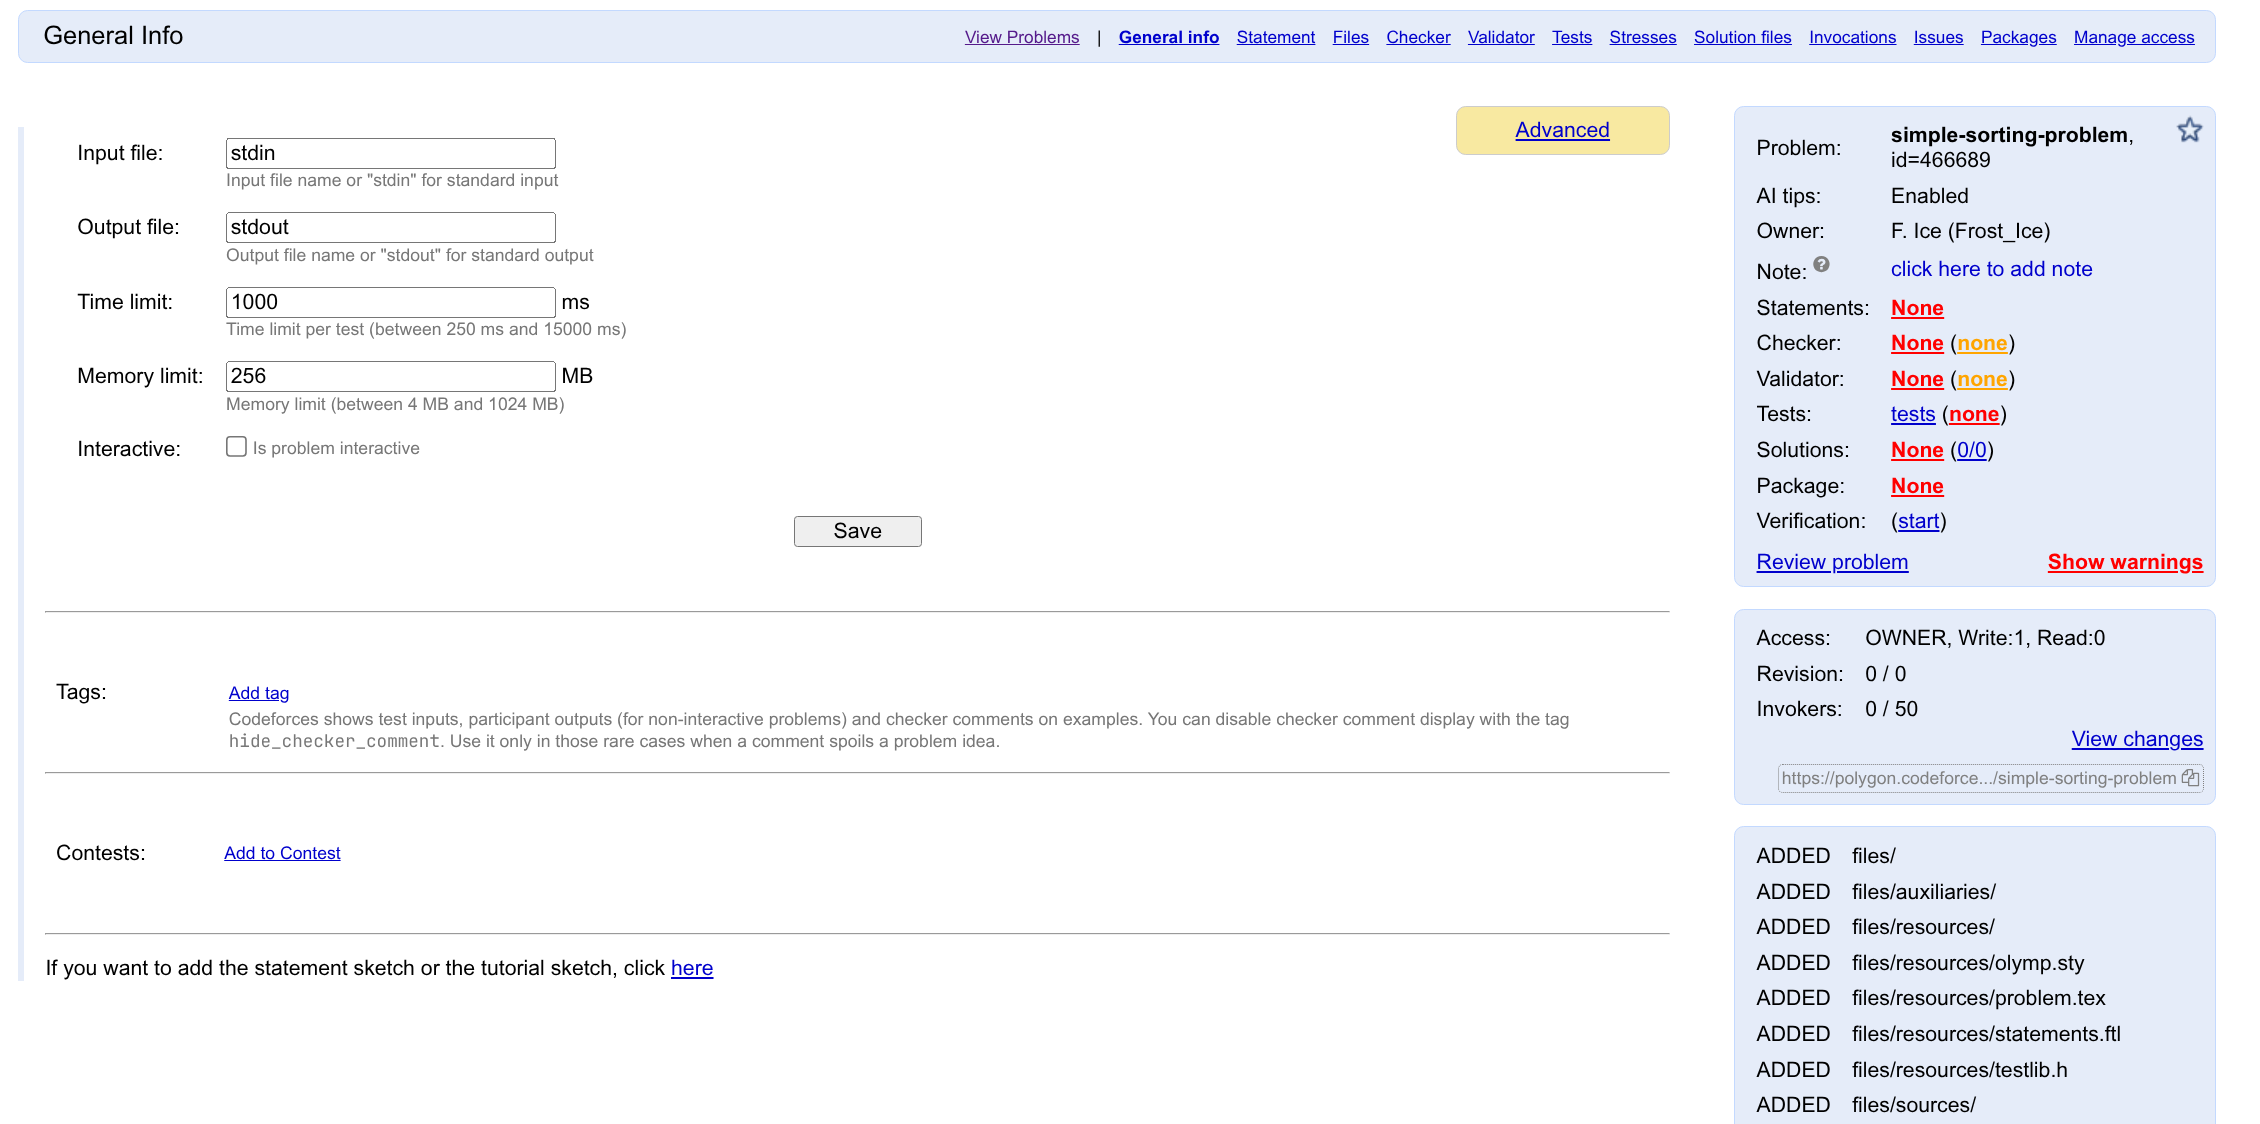Copy the polygon problem URL
Viewport: 2260px width, 1124px height.
(x=2190, y=778)
